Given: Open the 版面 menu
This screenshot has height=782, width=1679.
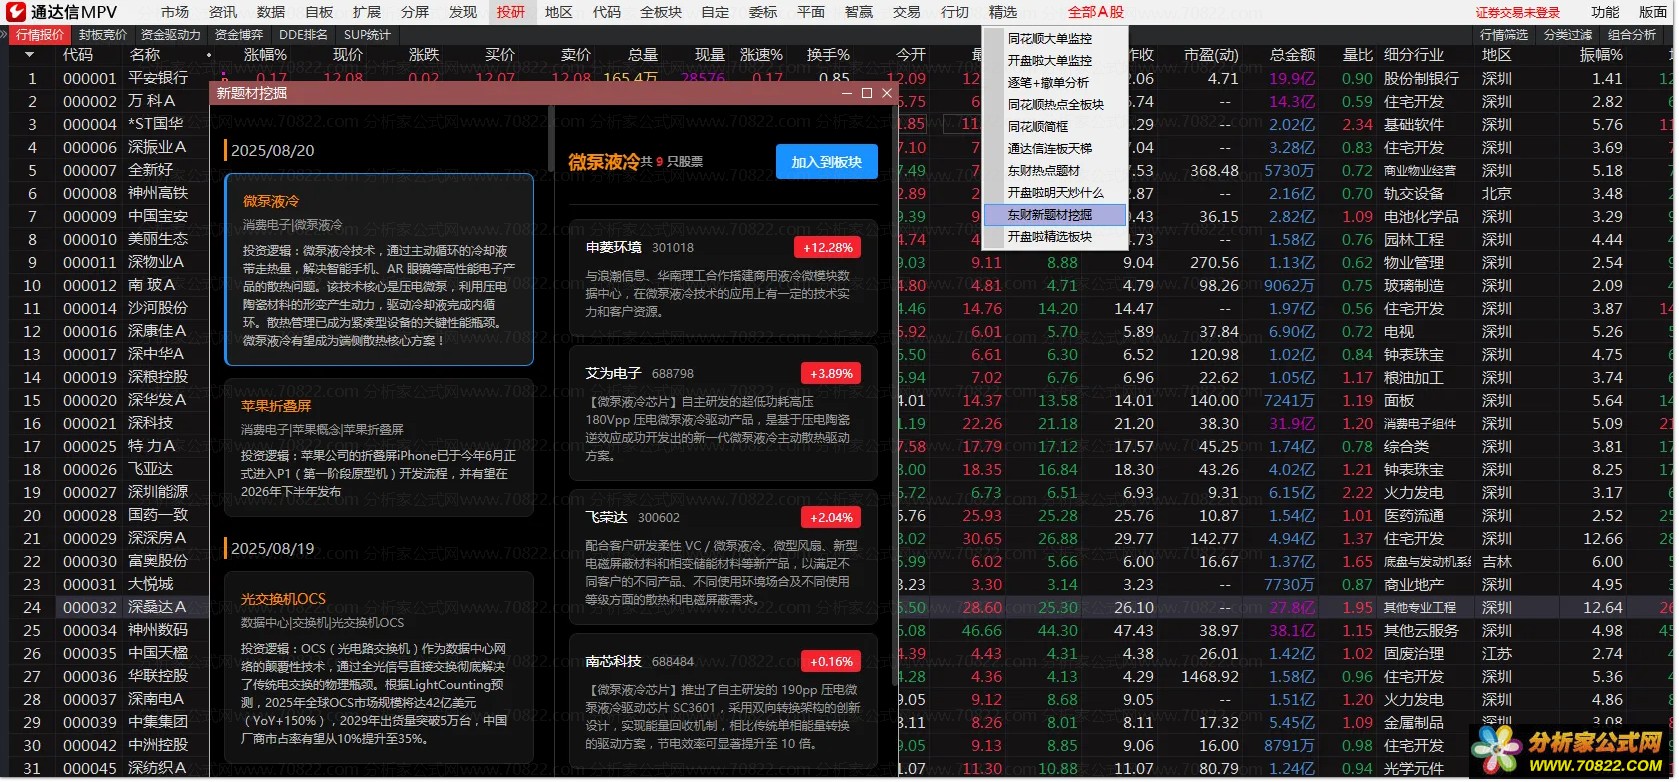Looking at the screenshot, I should pos(1653,12).
